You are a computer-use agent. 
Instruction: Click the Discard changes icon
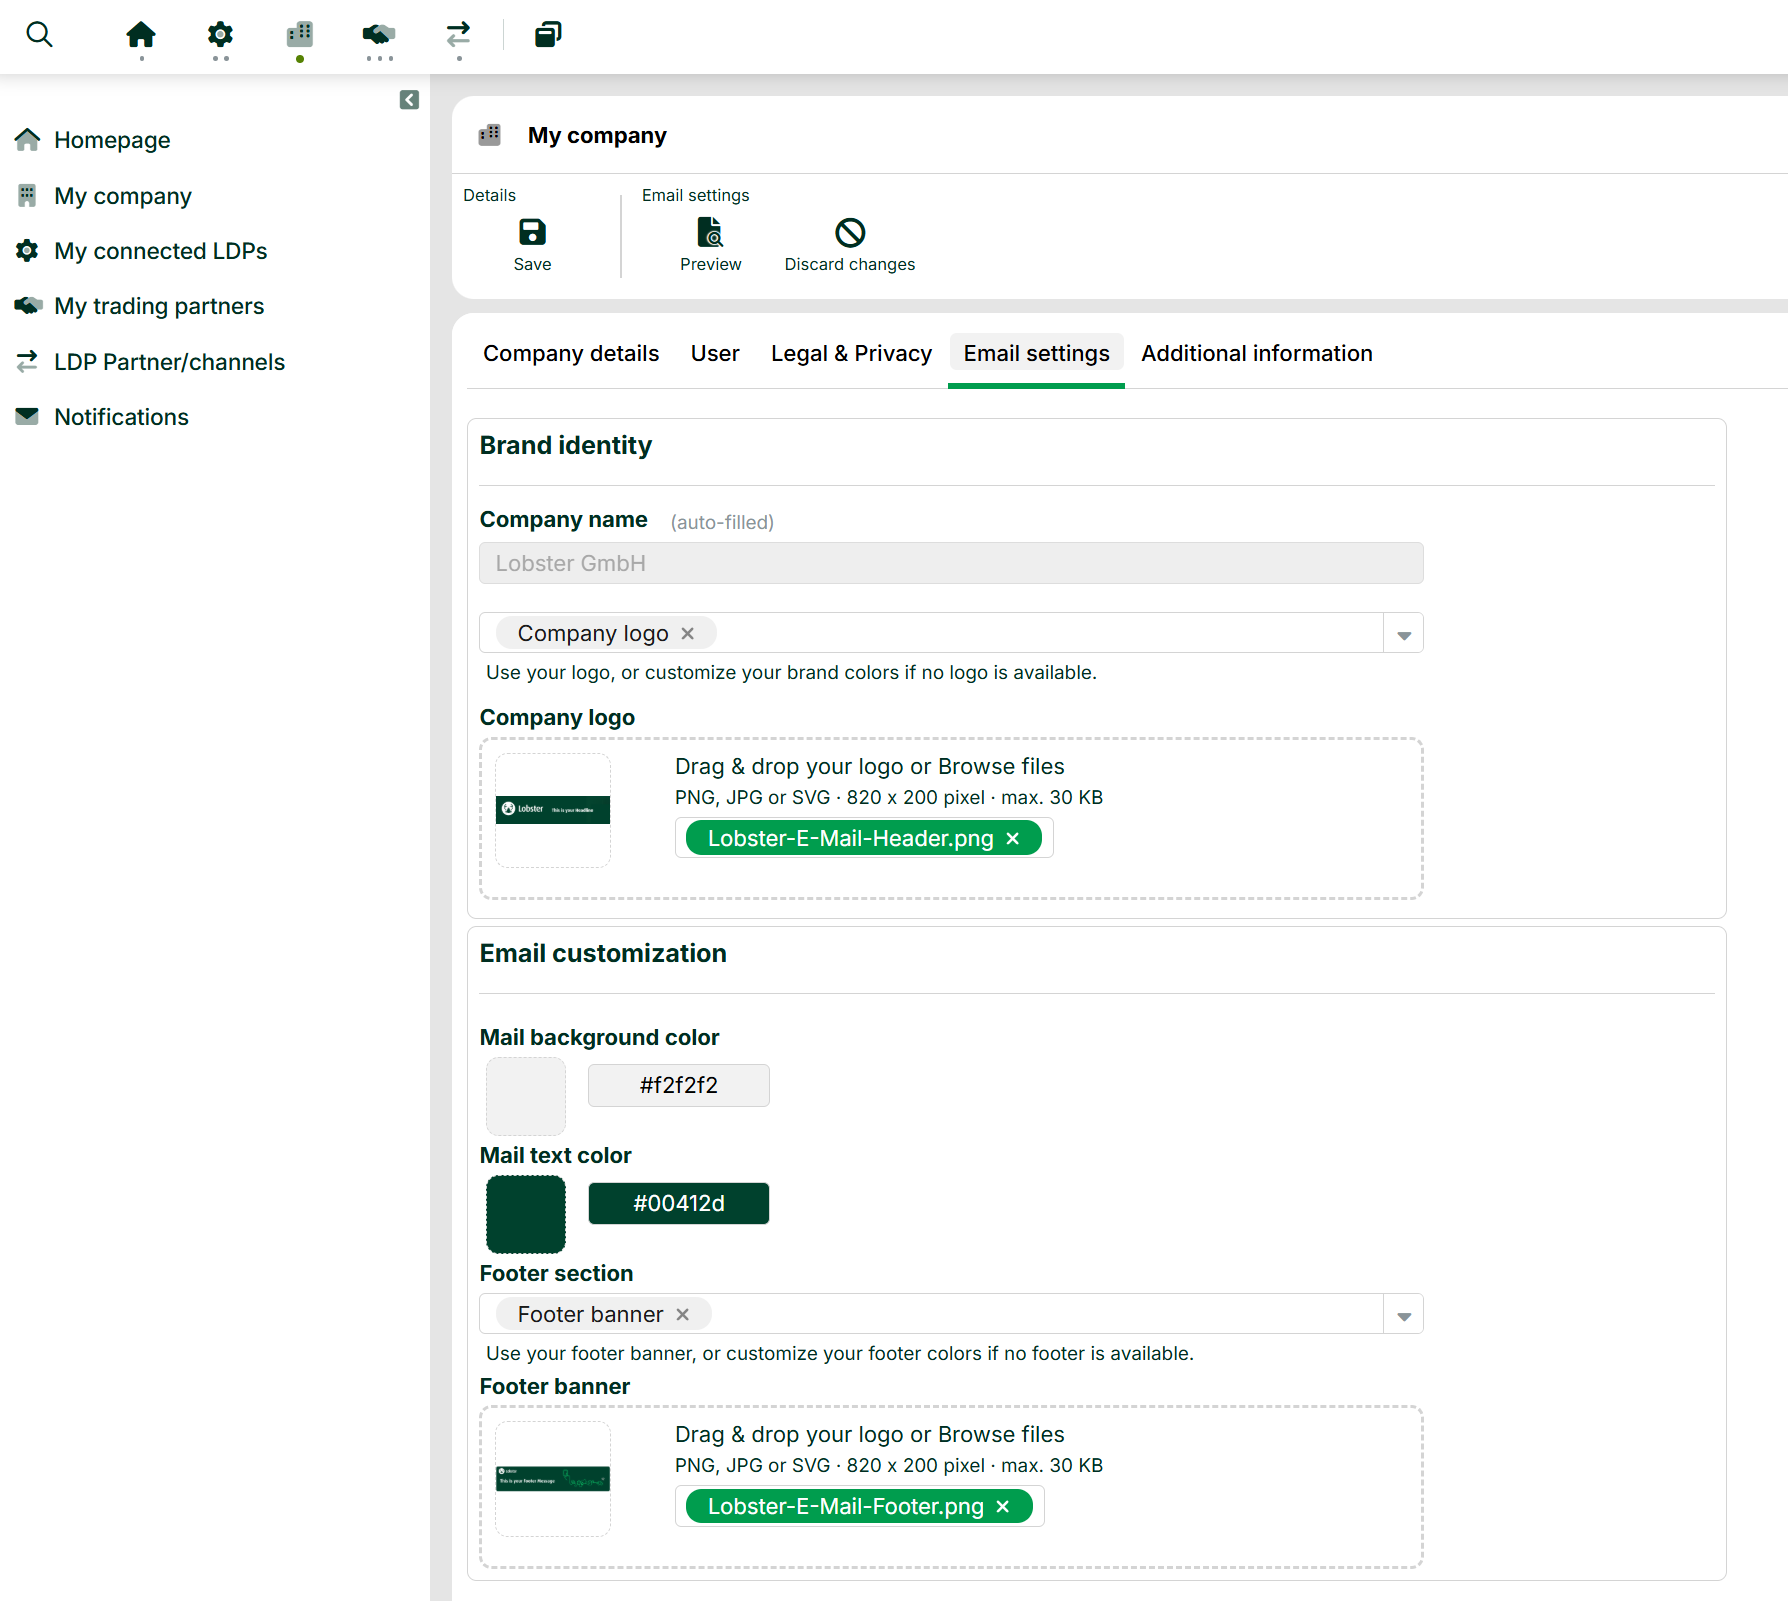point(850,233)
